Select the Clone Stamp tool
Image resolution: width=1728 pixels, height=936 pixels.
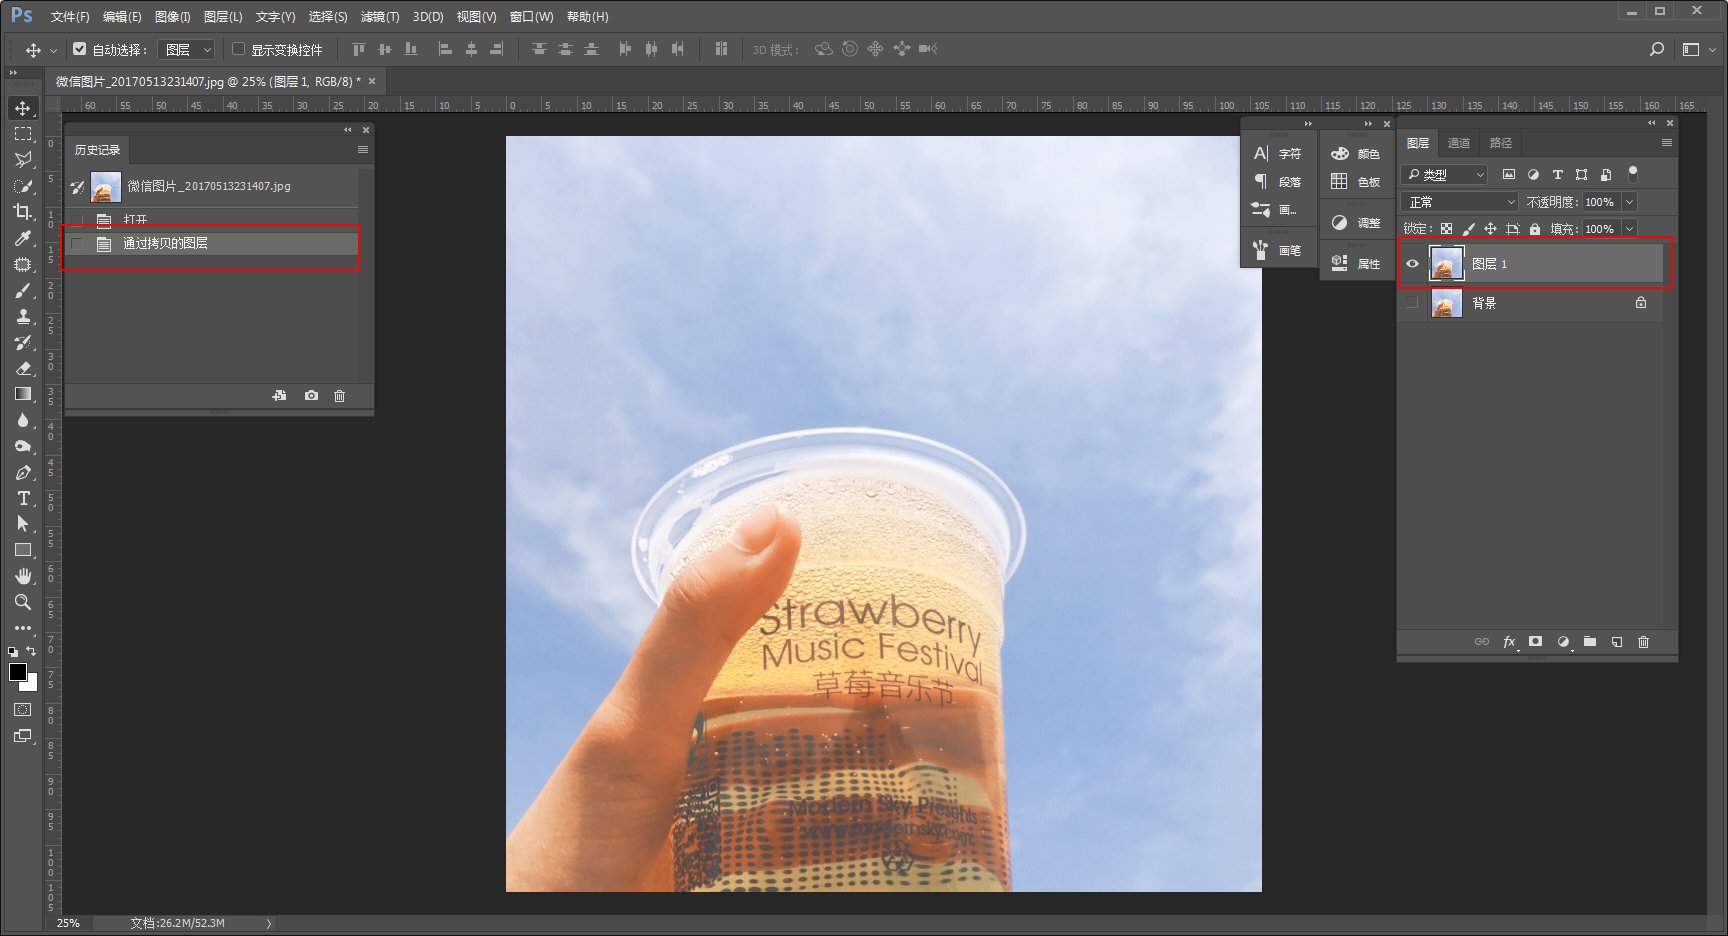pos(23,316)
